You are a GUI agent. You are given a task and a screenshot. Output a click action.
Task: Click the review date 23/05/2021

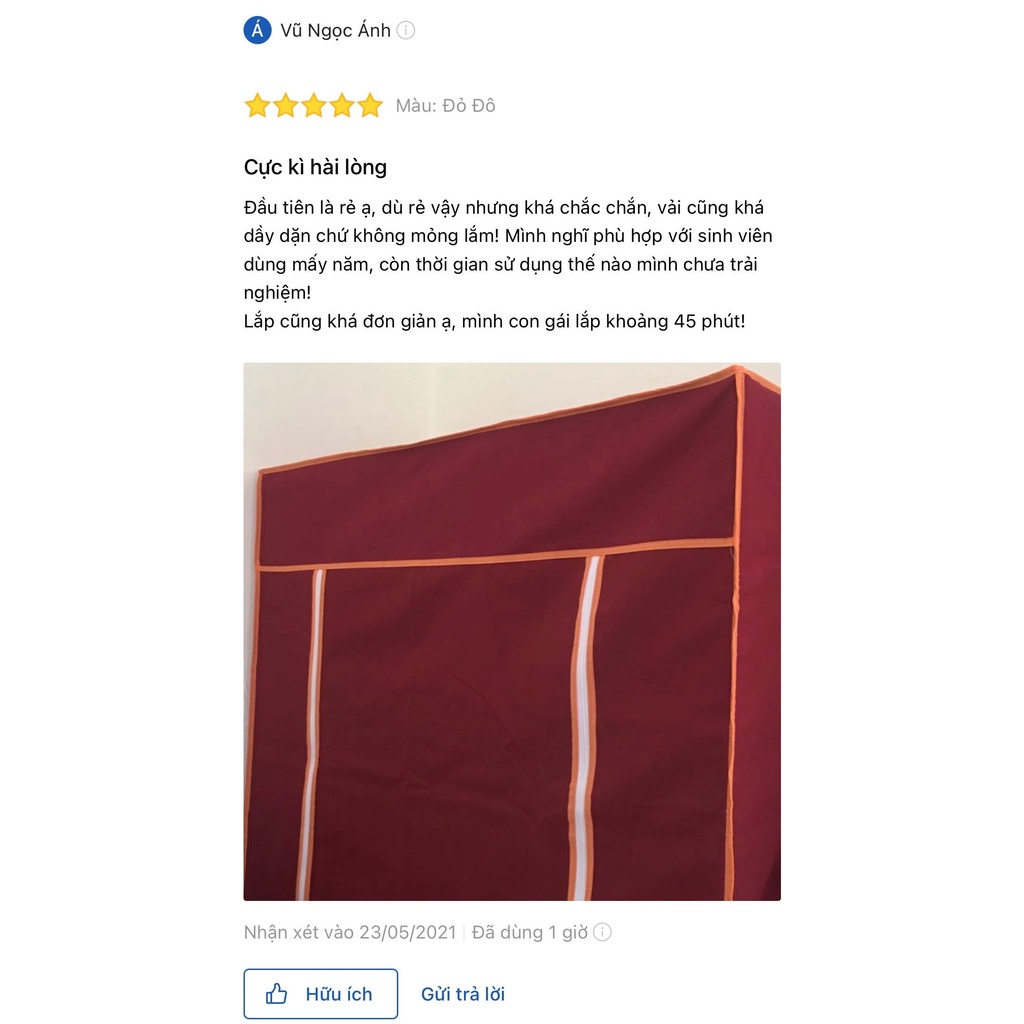pos(408,932)
